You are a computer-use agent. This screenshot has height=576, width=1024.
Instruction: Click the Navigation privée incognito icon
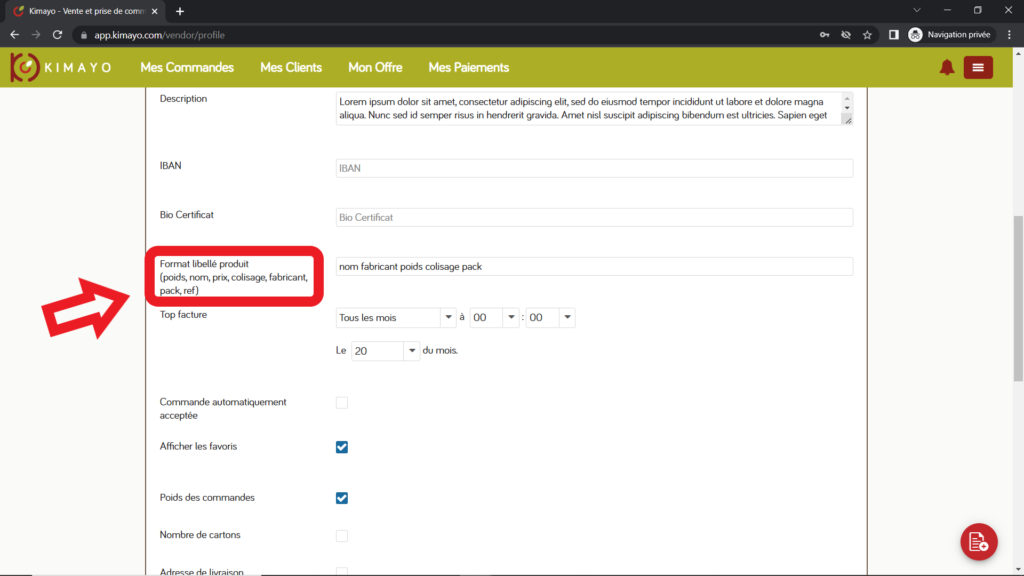tap(915, 35)
